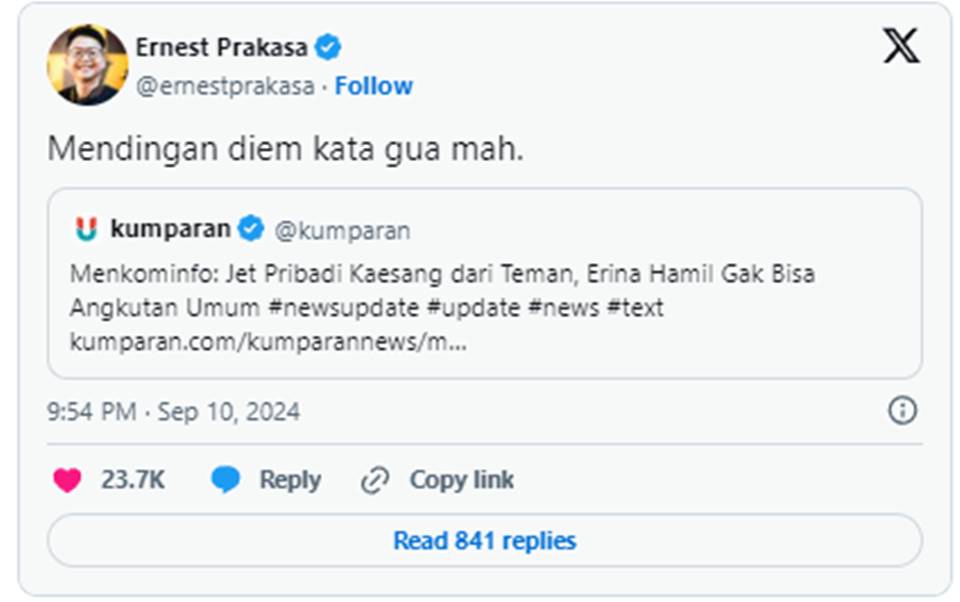Click Ernest Prakasa's profile picture
This screenshot has width=960, height=602.
coord(89,60)
